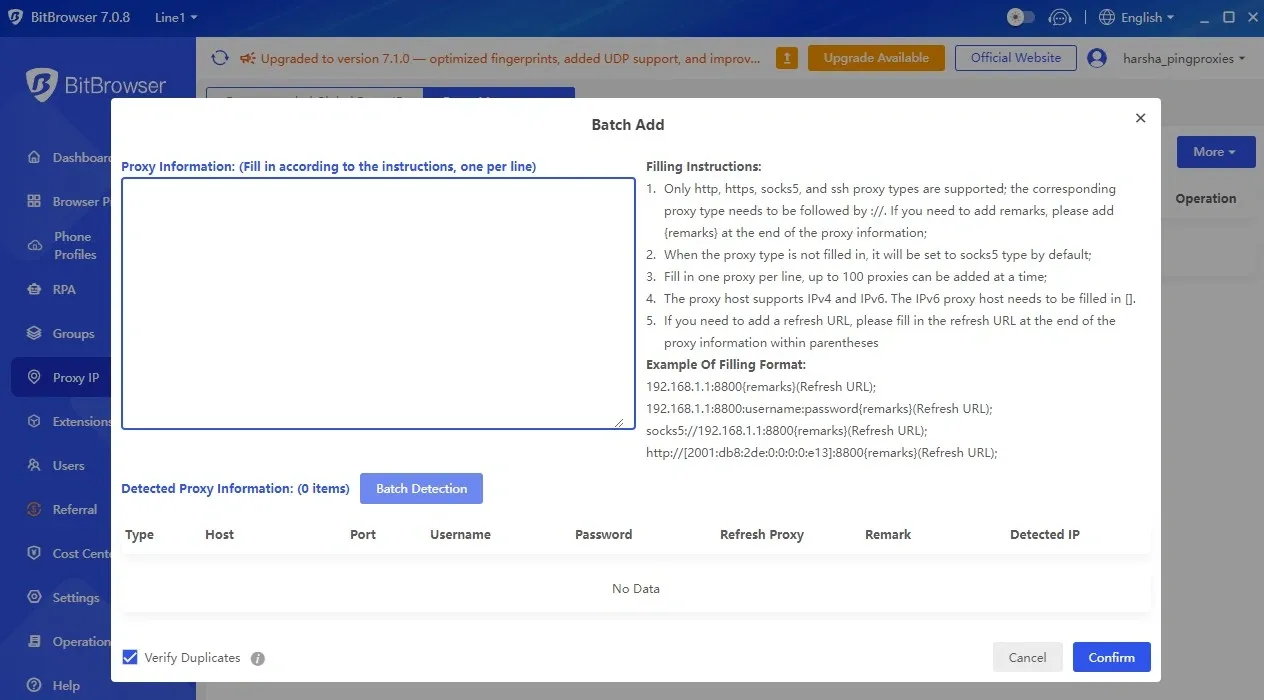Open the Users section
This screenshot has height=700, width=1264.
[68, 465]
